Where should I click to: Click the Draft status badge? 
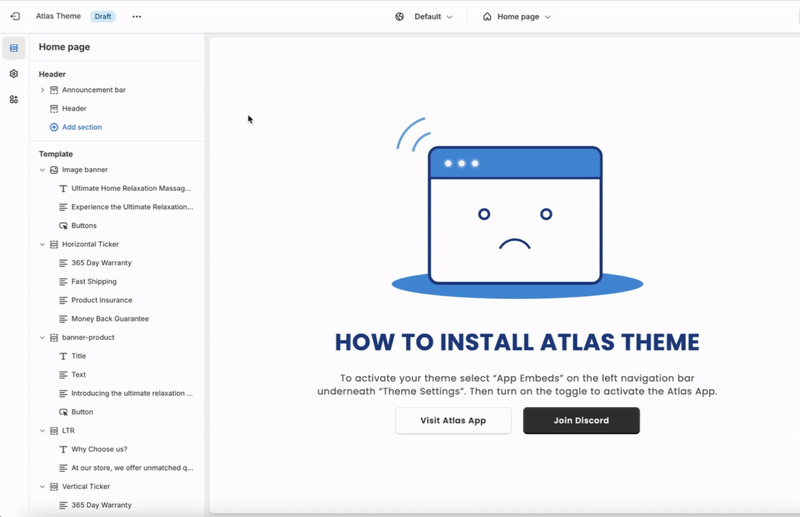coord(103,16)
